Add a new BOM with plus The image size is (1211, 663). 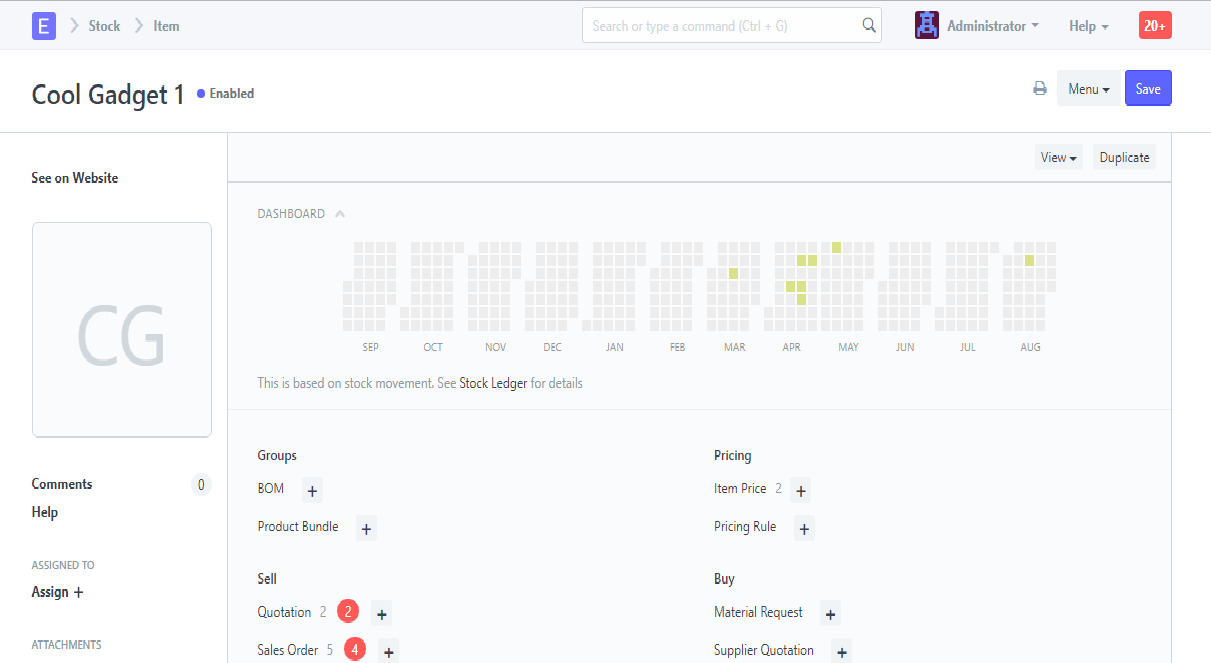tap(312, 490)
